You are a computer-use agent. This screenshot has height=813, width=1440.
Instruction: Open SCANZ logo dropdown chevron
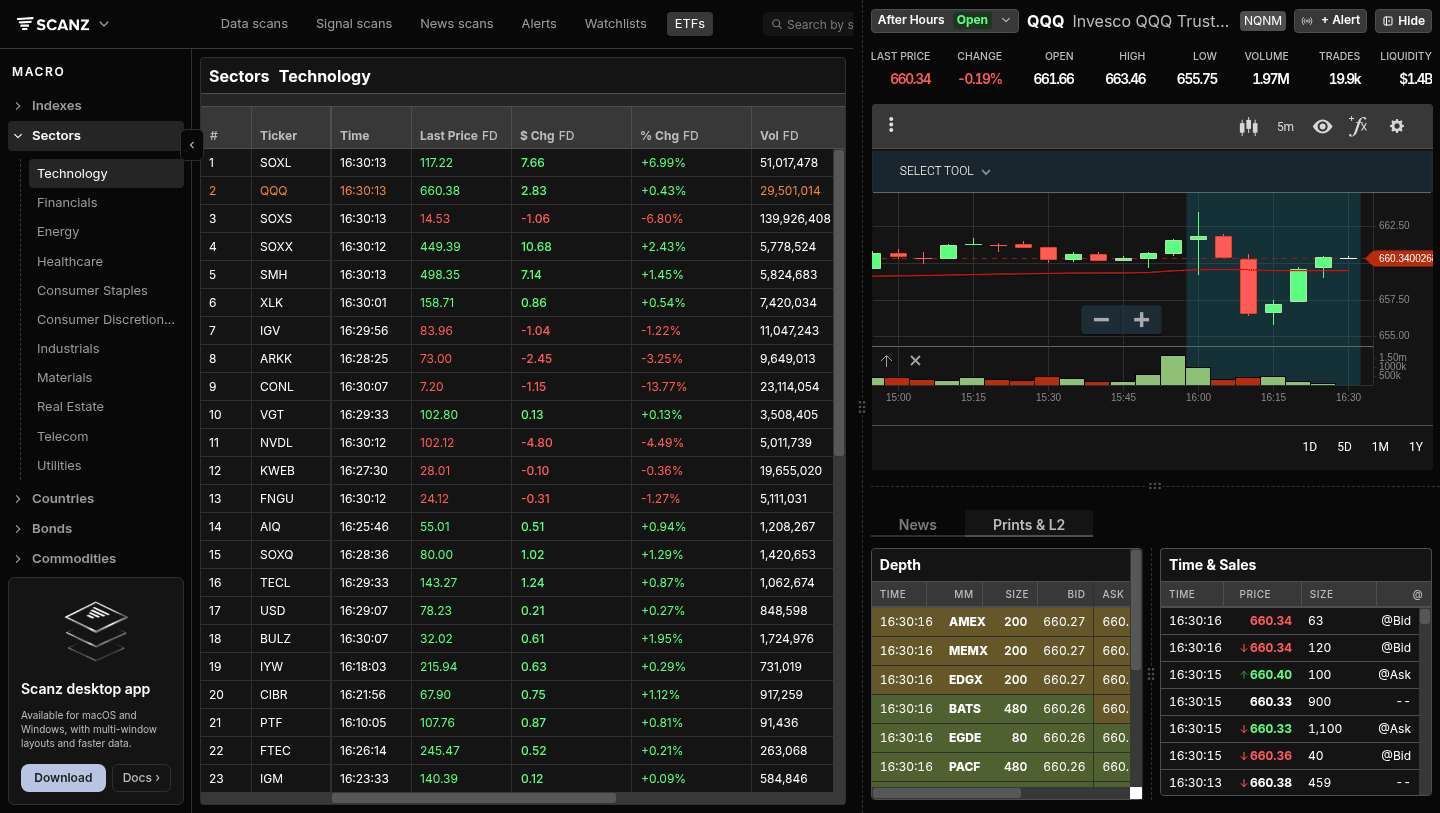click(x=105, y=24)
